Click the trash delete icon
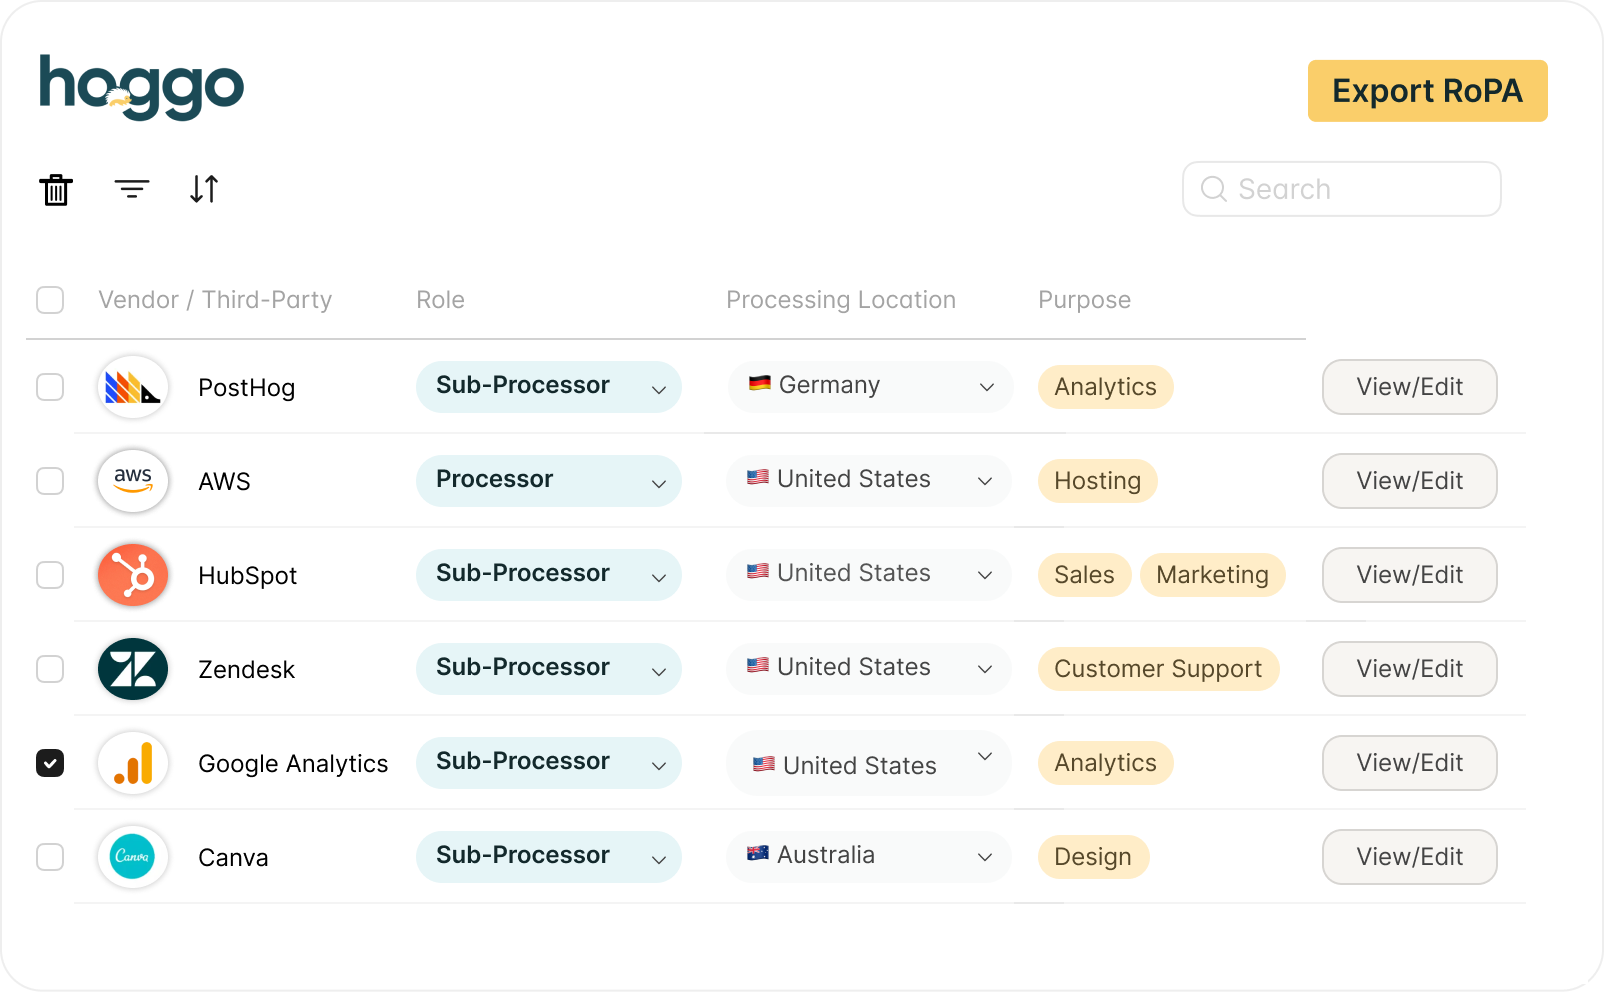This screenshot has width=1604, height=992. (56, 189)
